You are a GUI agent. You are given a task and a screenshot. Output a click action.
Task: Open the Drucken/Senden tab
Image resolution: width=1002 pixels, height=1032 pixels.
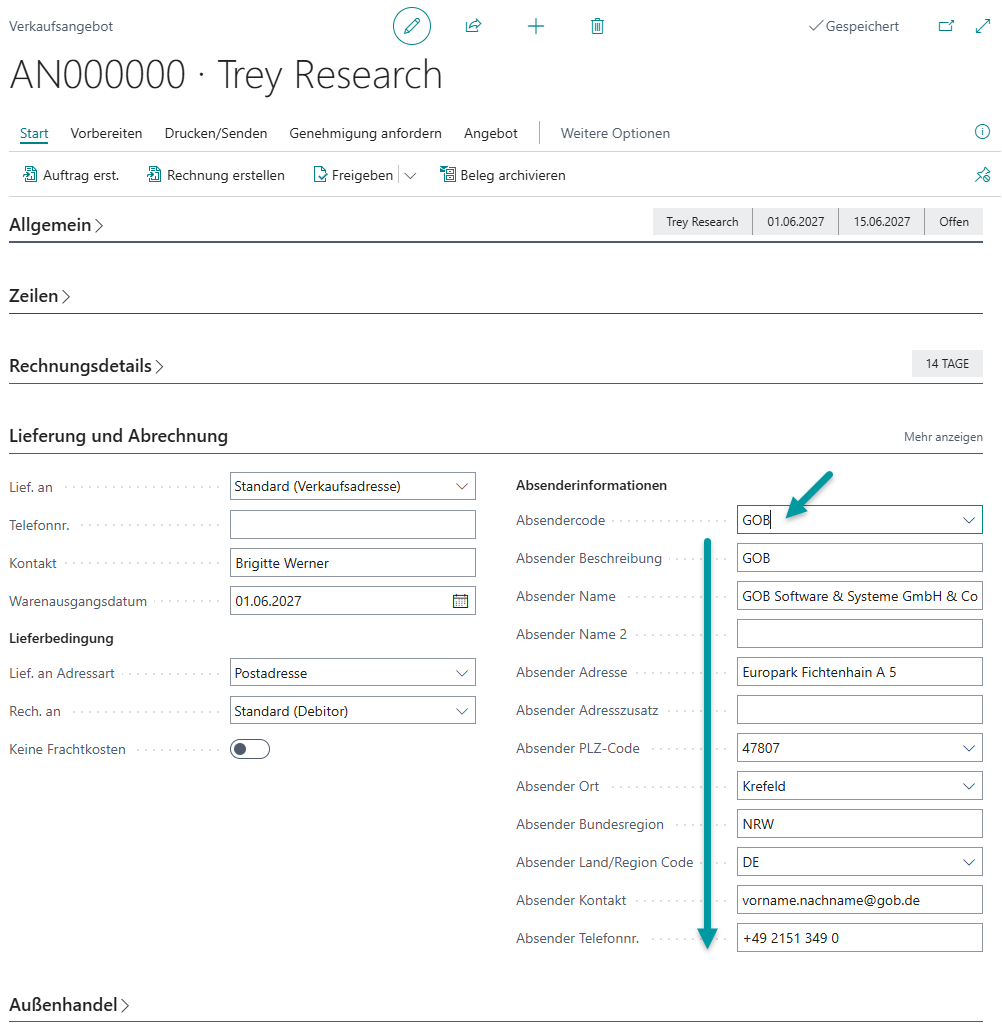coord(216,133)
